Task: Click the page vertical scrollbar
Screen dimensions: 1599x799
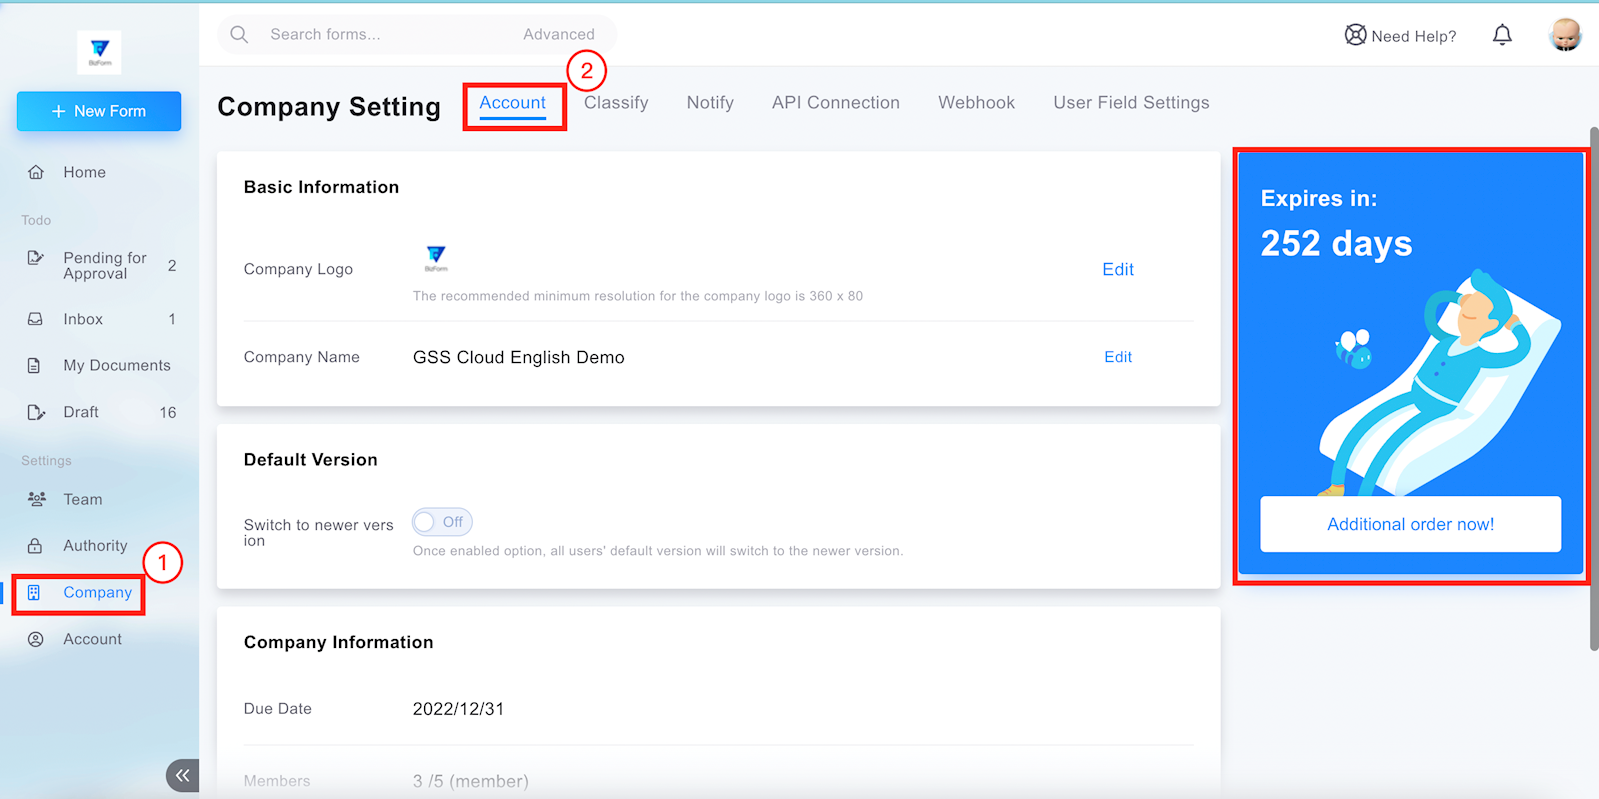Action: (1593, 390)
